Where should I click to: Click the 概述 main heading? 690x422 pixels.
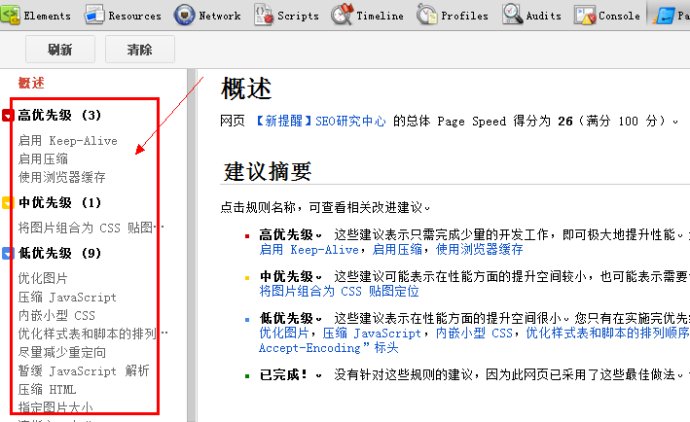coord(246,88)
